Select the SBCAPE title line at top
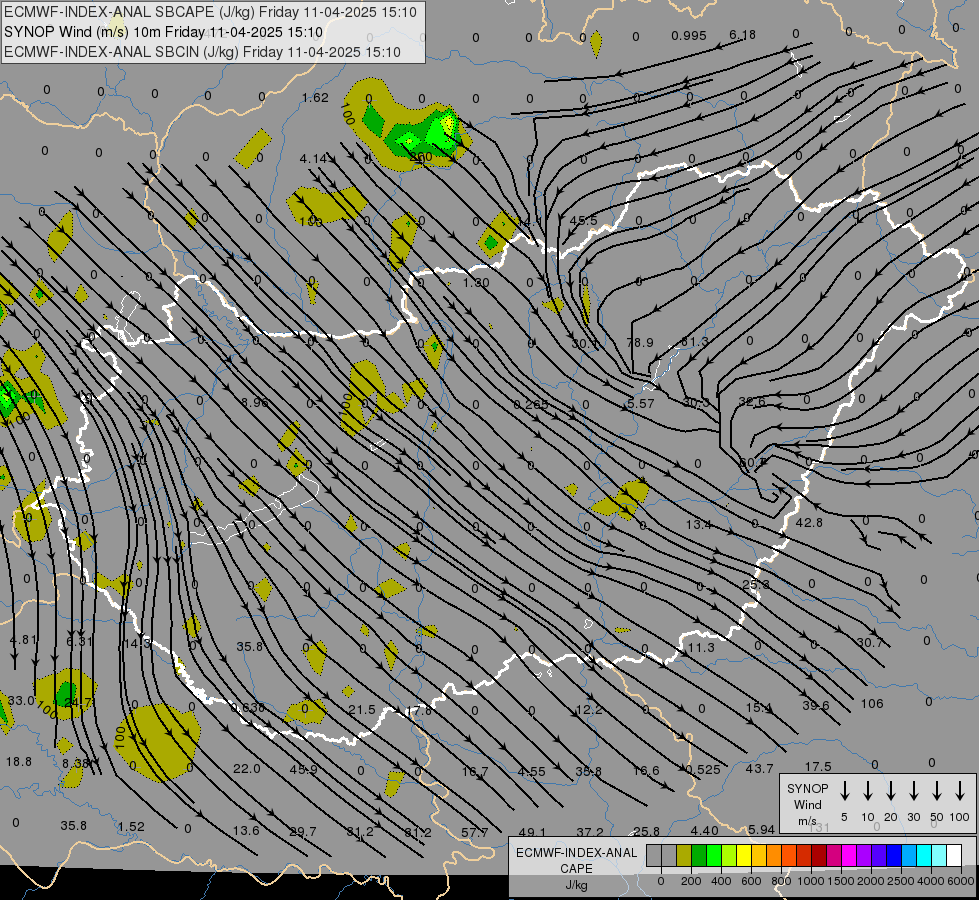The image size is (979, 900). pyautogui.click(x=210, y=12)
